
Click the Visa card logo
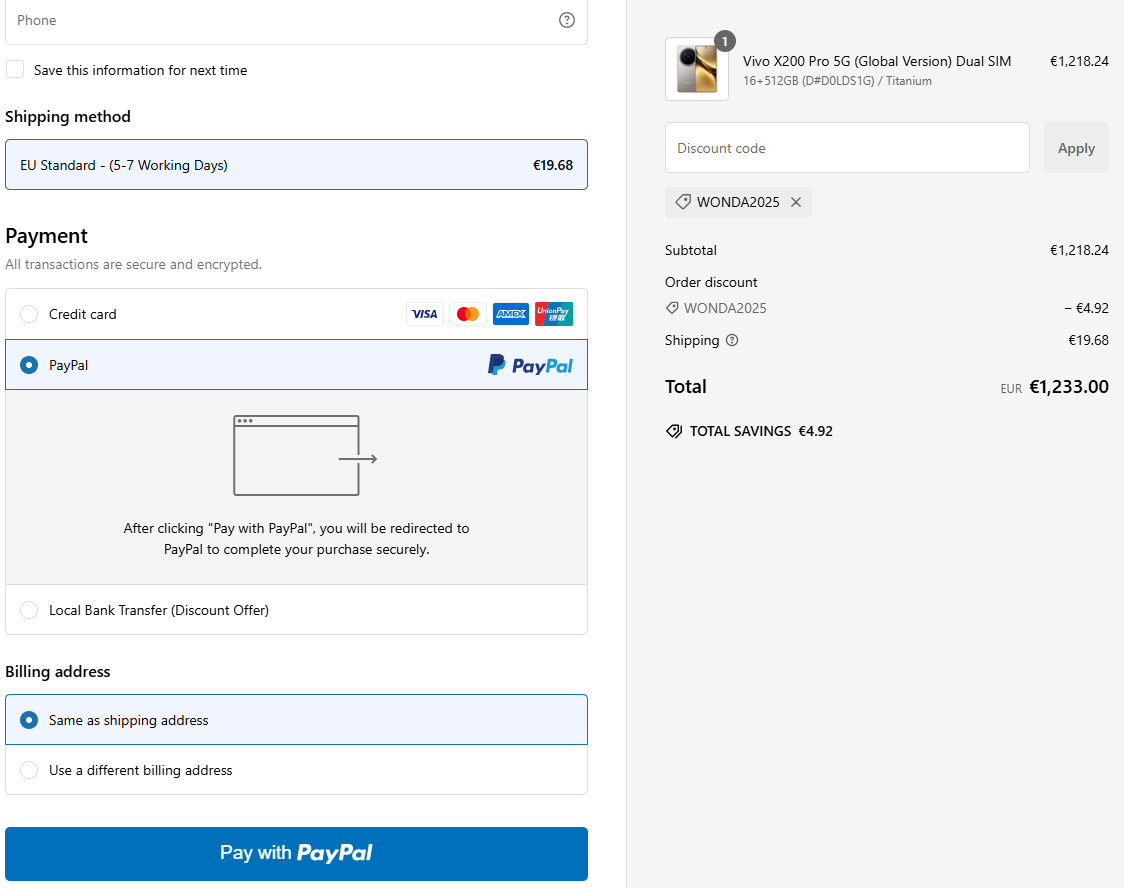[x=424, y=314]
